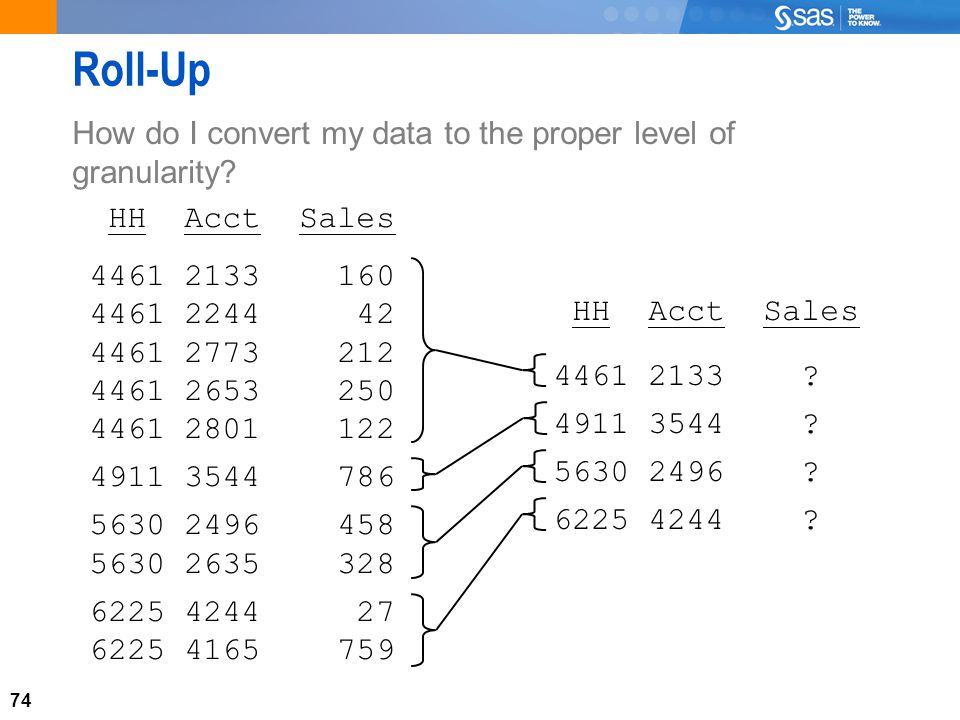The width and height of the screenshot is (960, 720).
Task: Select account number 2244
Action: tap(222, 314)
